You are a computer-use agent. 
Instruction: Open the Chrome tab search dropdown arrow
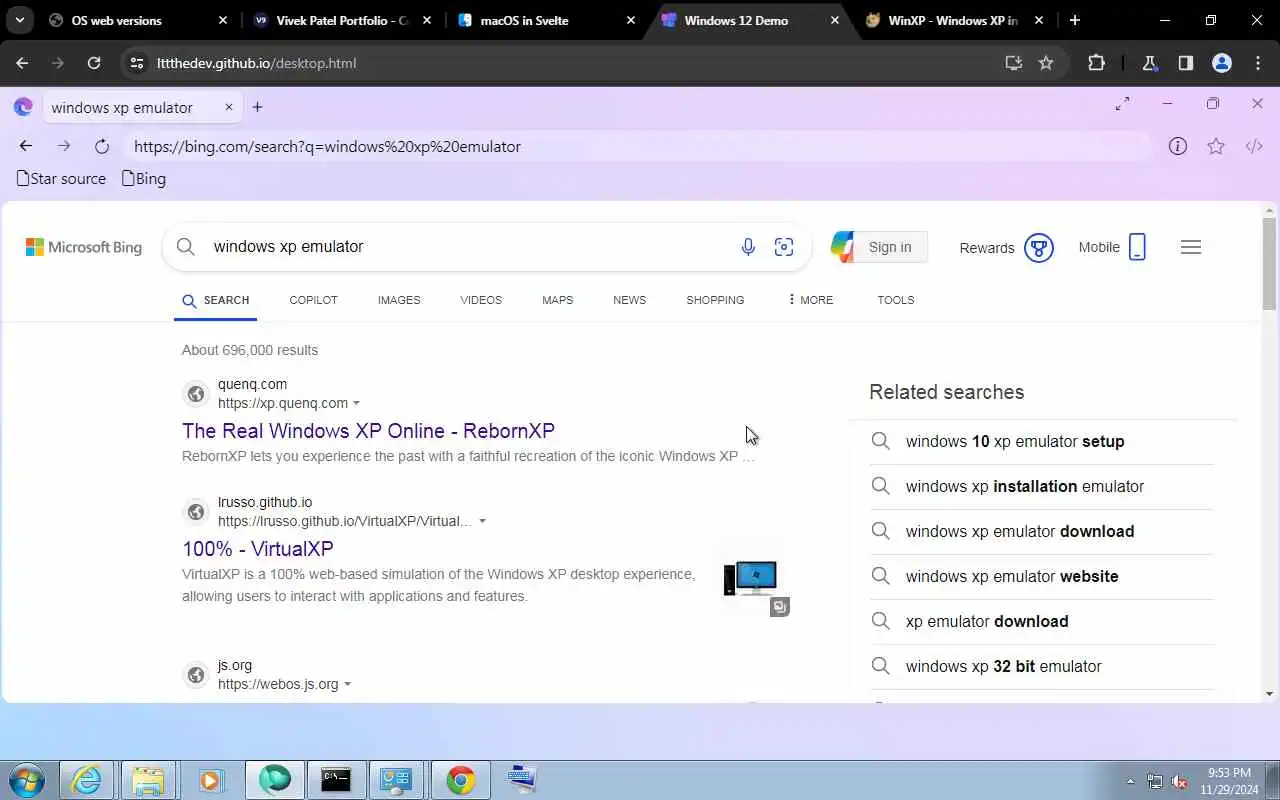(x=19, y=20)
